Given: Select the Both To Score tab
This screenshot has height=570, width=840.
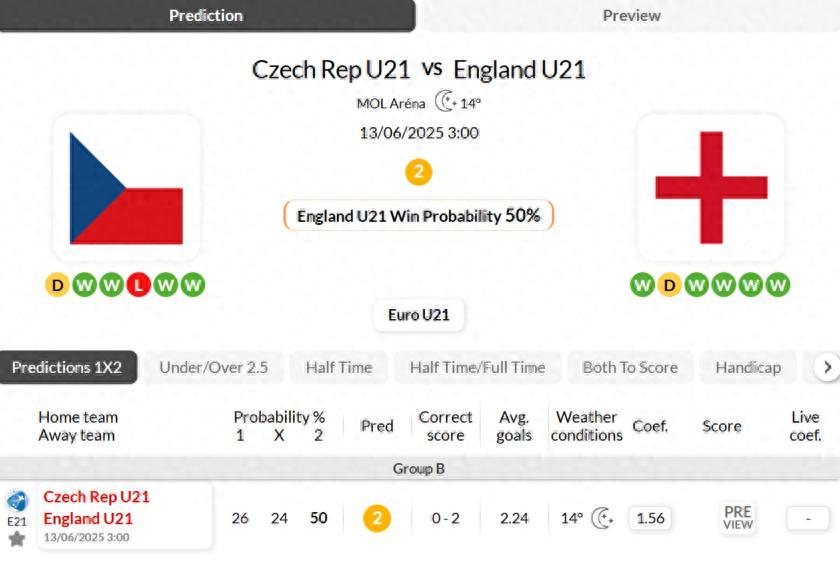Looking at the screenshot, I should click(x=630, y=367).
